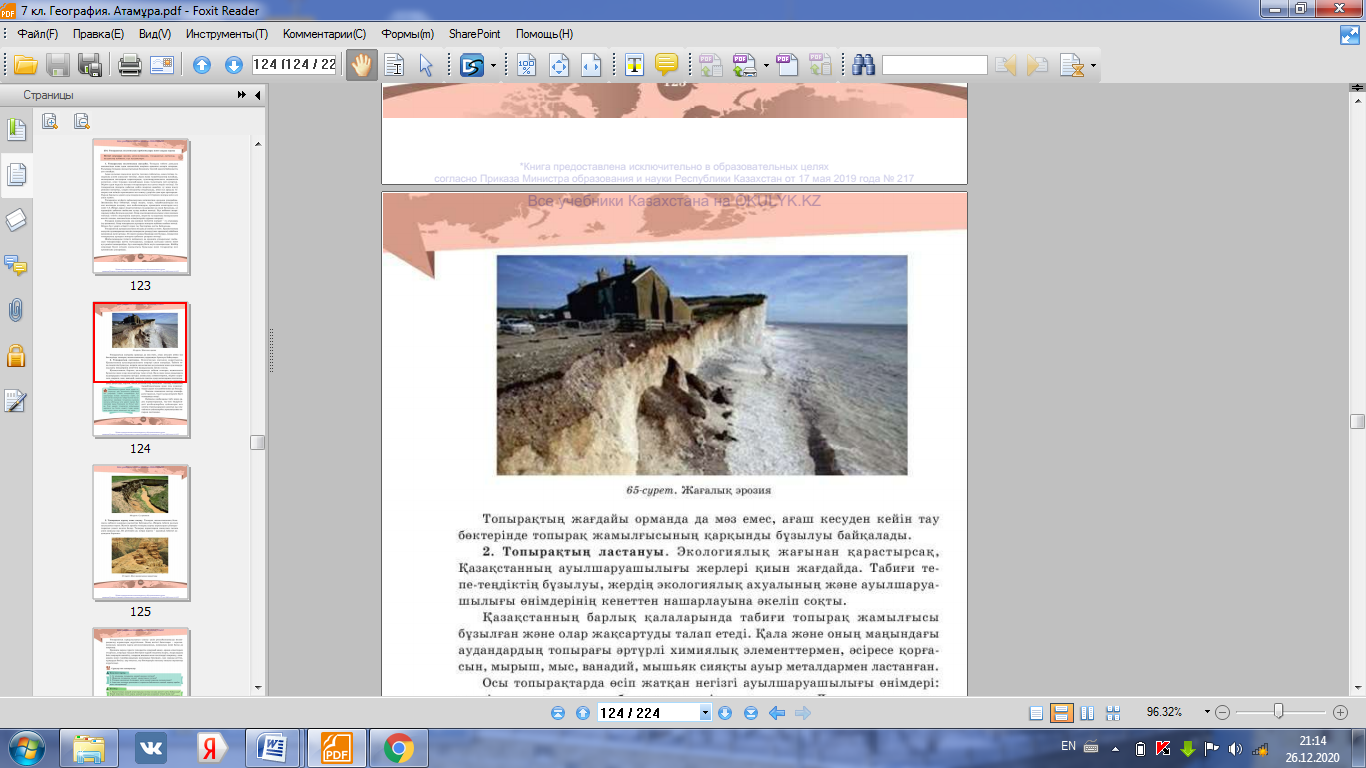Open the Comments panel in the sidebar
Screen dimensions: 1366x768
click(x=17, y=265)
